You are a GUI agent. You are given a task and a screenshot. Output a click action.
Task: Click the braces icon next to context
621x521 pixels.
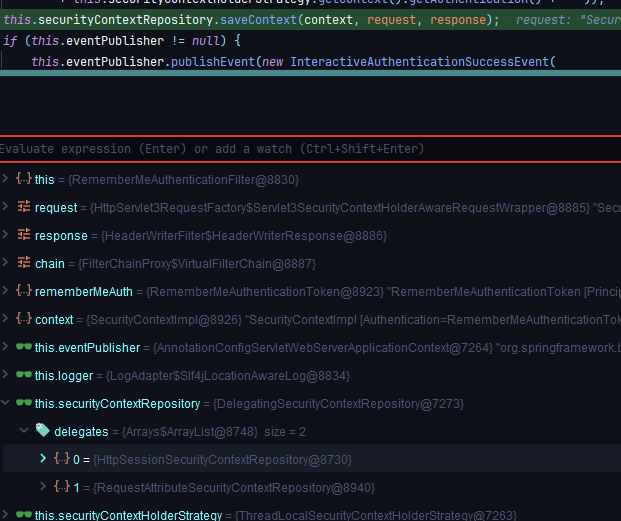[23, 319]
